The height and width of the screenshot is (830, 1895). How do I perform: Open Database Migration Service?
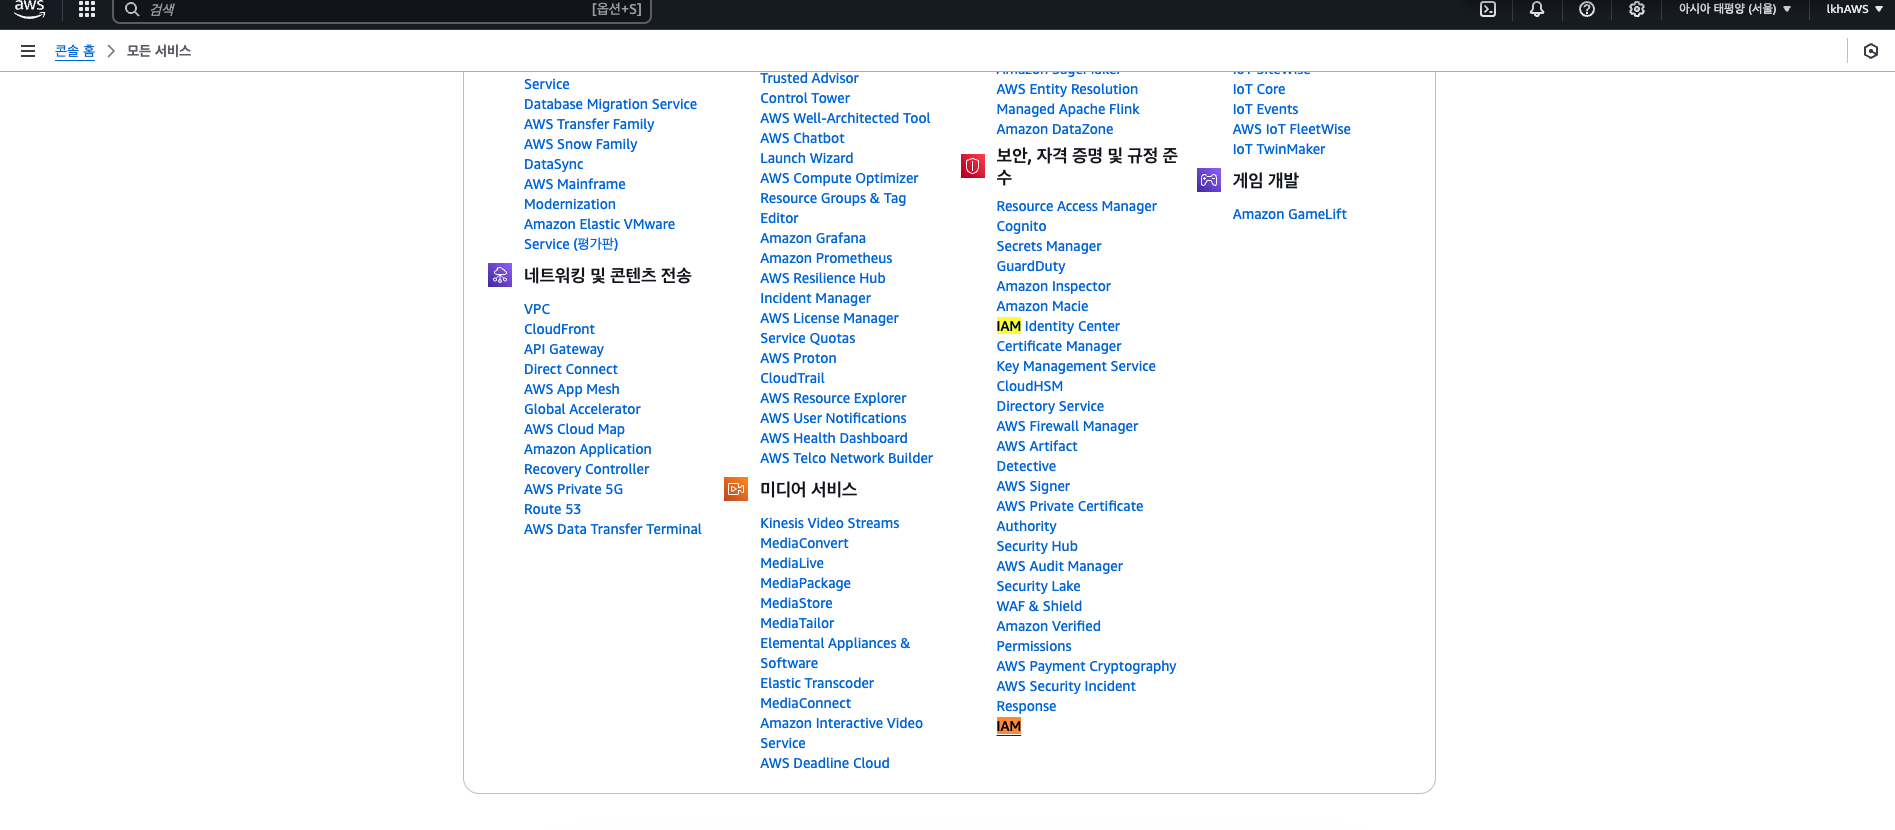[x=610, y=104]
